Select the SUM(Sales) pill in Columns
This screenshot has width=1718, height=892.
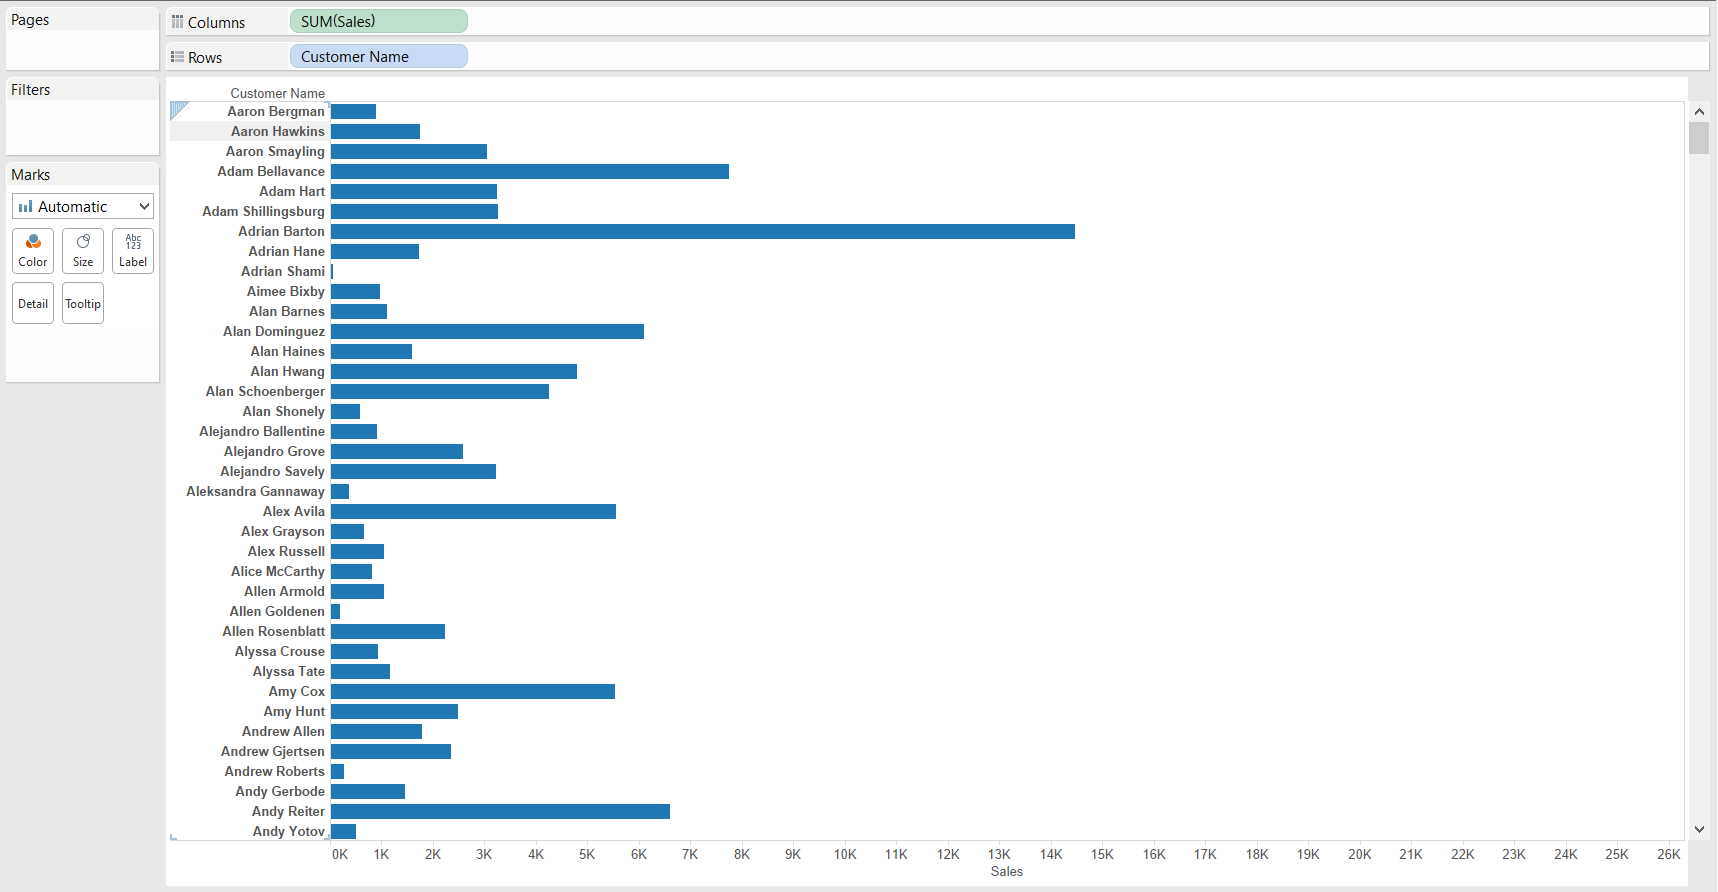point(378,21)
